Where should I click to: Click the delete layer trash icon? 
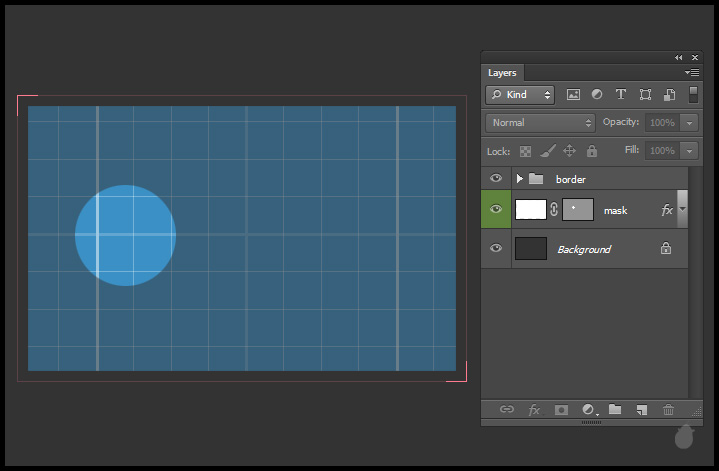669,409
